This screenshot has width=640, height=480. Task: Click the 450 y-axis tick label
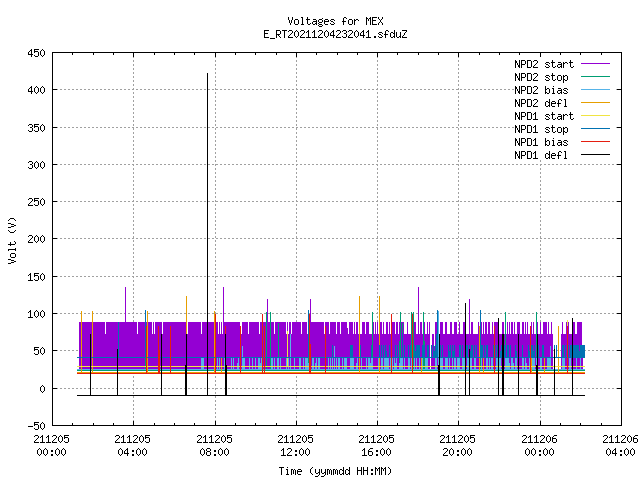pos(36,53)
